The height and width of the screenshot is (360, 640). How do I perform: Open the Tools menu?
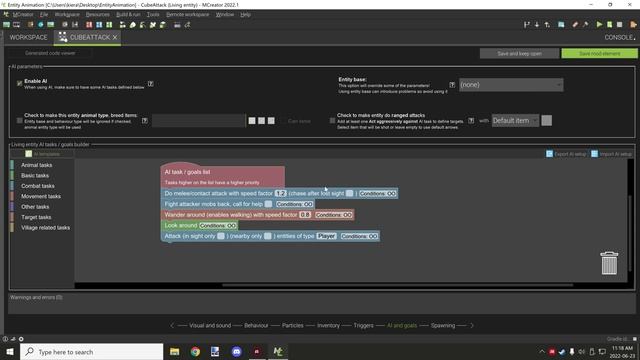pos(153,14)
